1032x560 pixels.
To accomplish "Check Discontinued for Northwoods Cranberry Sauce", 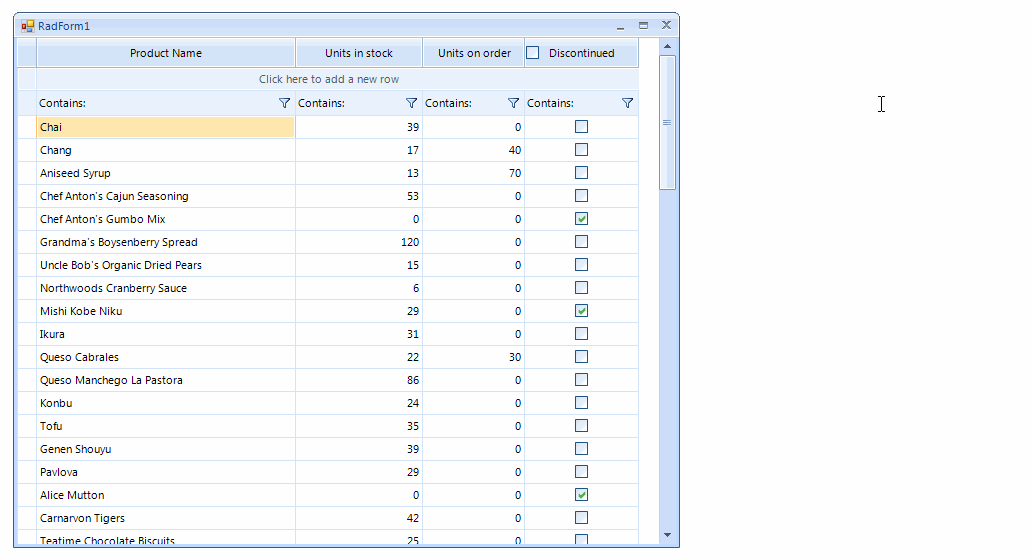I will [581, 288].
